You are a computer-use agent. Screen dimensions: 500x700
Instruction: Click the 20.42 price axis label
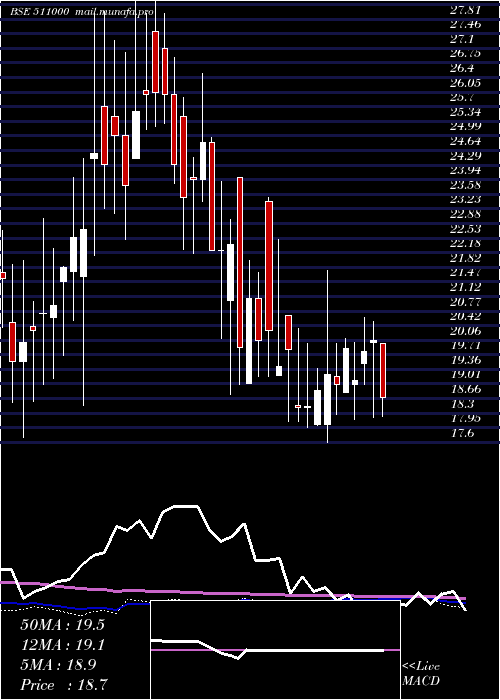point(465,317)
